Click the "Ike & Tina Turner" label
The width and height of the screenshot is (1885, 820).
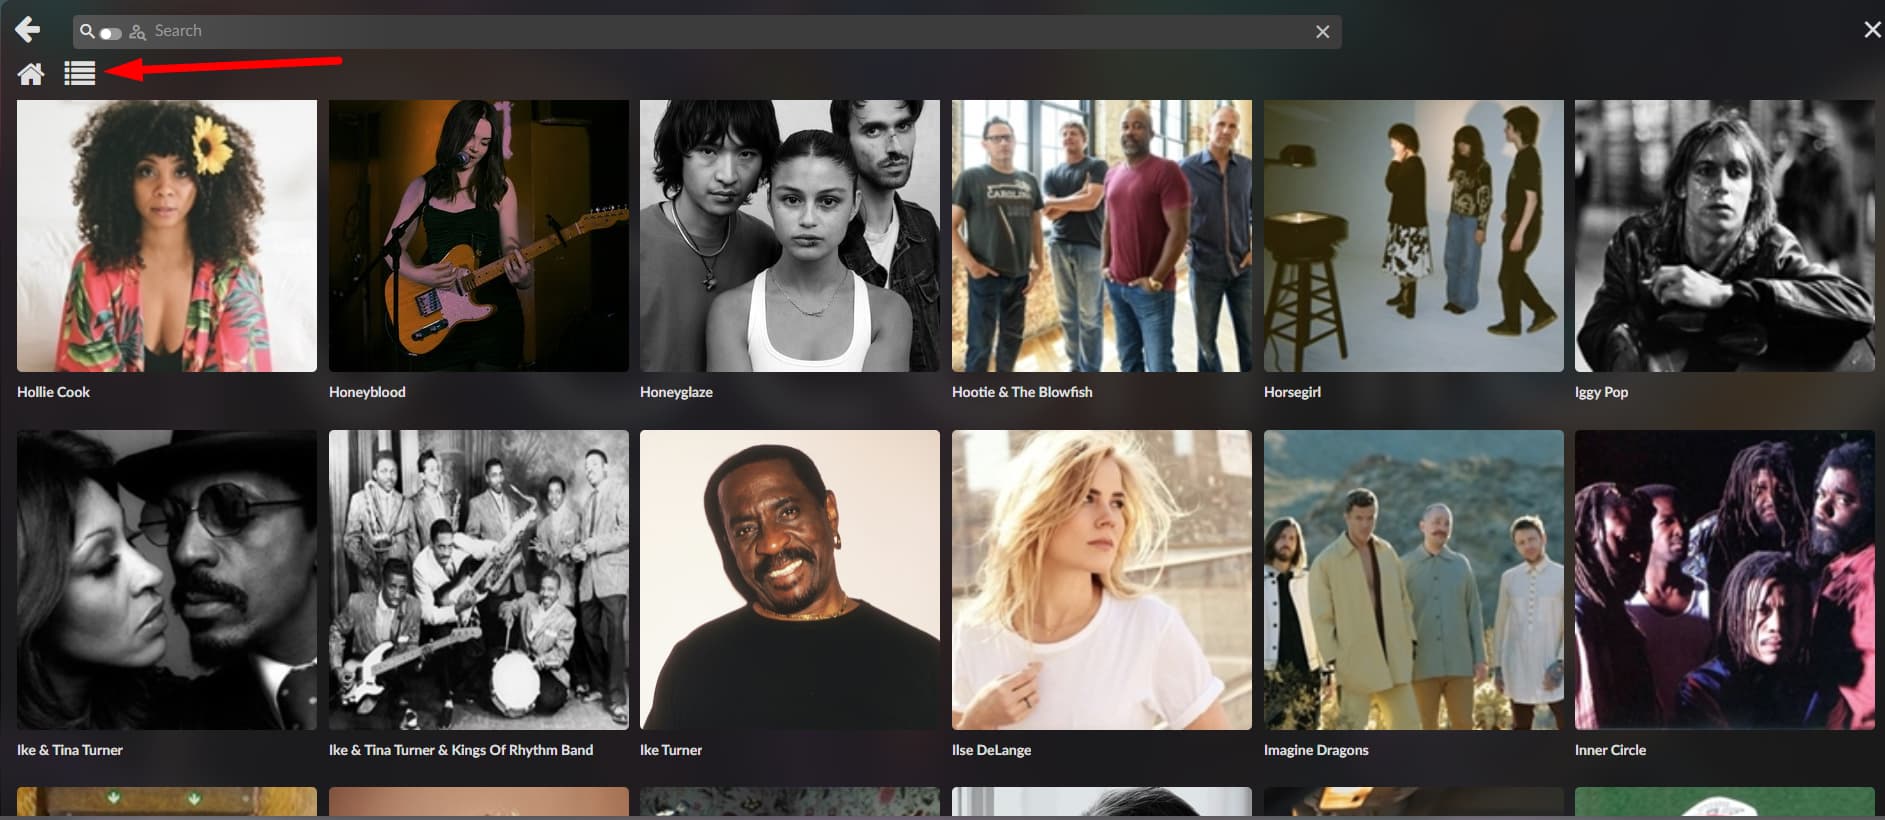pyautogui.click(x=70, y=750)
